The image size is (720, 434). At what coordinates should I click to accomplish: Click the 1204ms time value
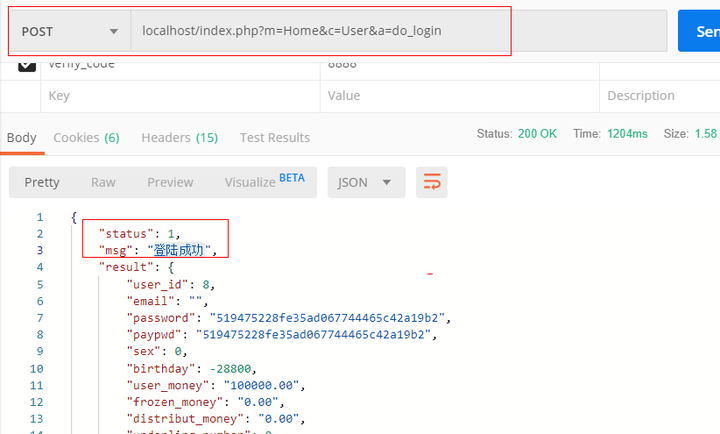coord(627,134)
